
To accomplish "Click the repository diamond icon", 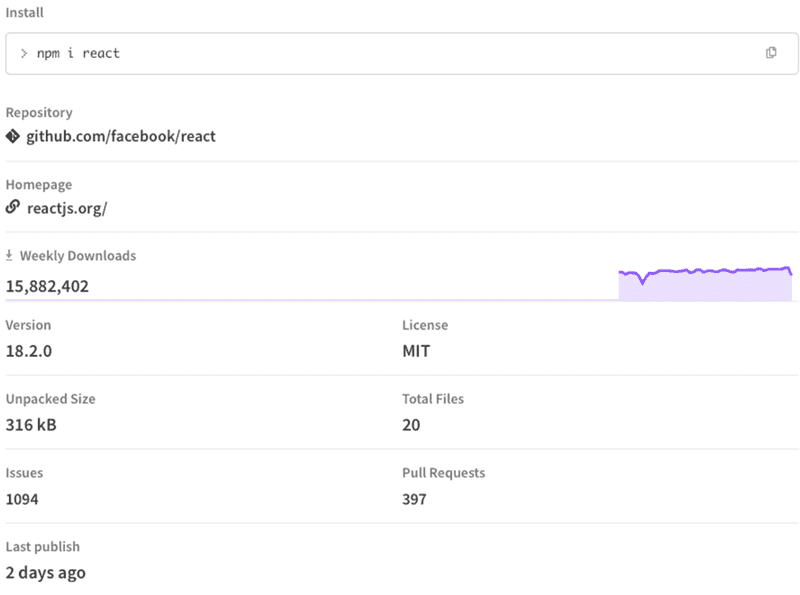I will click(x=12, y=136).
